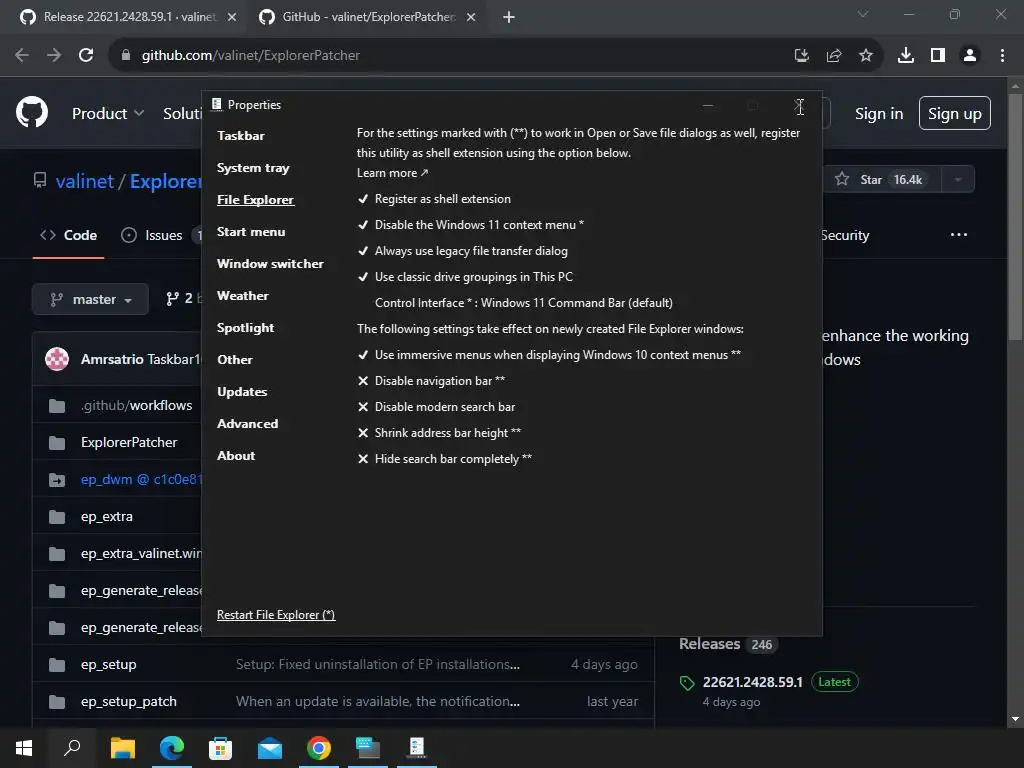Select Taskbar section in Properties
This screenshot has width=1024, height=768.
(x=241, y=136)
